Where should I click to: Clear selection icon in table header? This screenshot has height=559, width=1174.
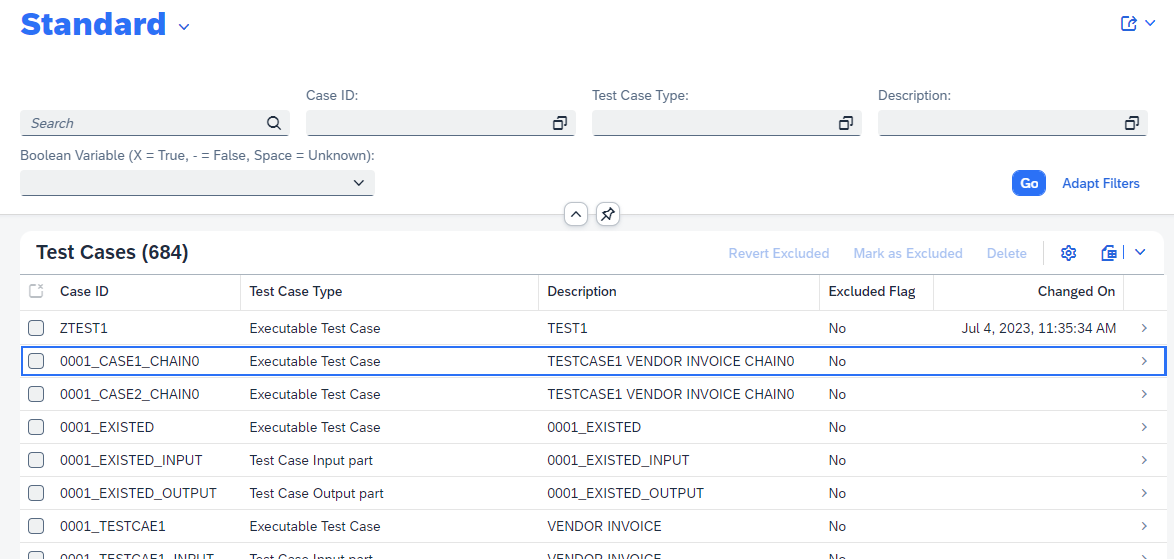(x=36, y=291)
